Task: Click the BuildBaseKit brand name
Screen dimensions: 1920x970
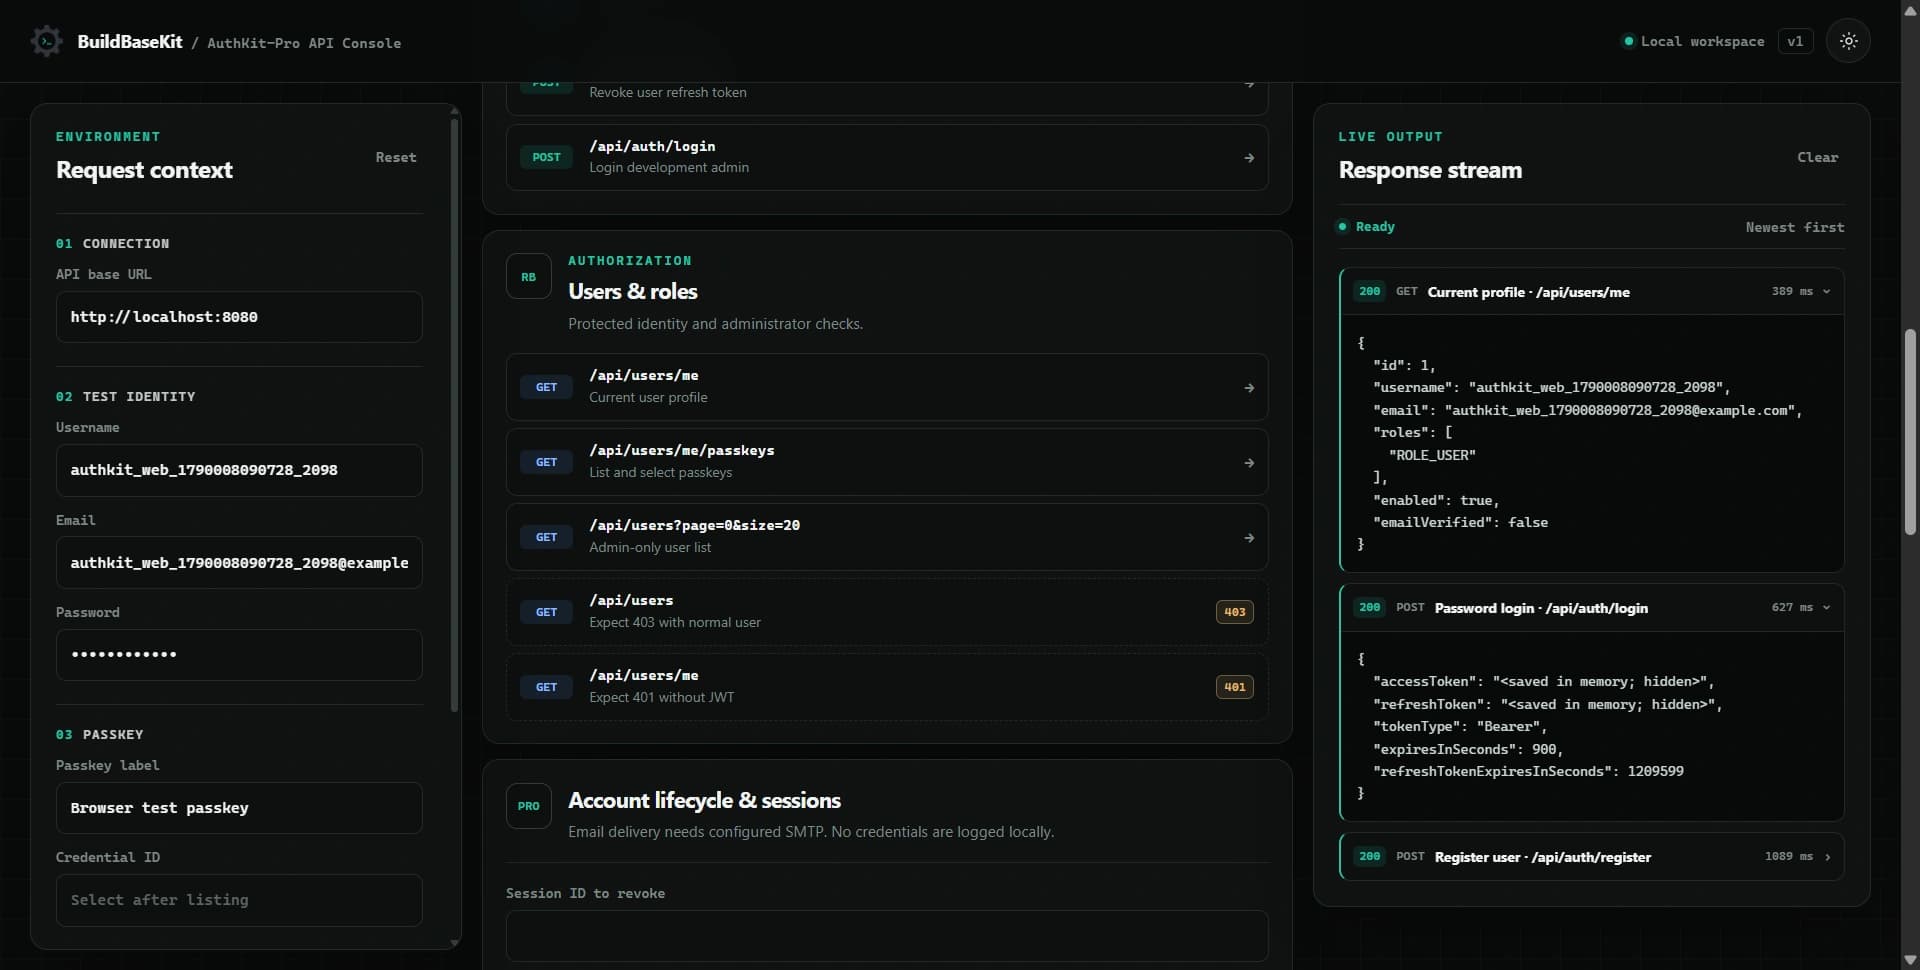Action: coord(130,42)
